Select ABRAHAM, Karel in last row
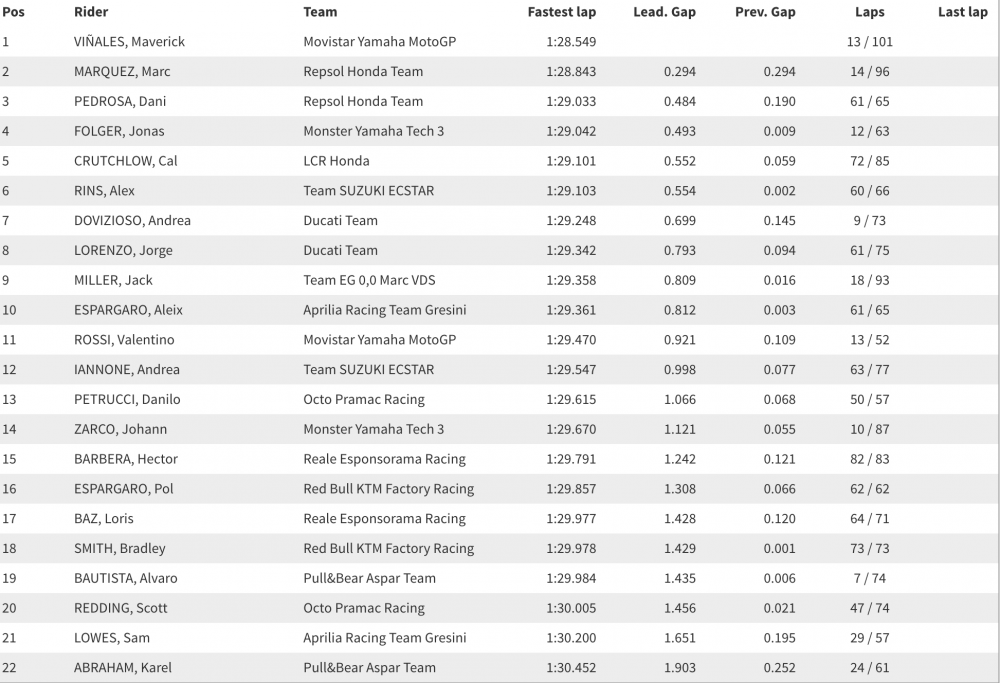 pos(120,668)
